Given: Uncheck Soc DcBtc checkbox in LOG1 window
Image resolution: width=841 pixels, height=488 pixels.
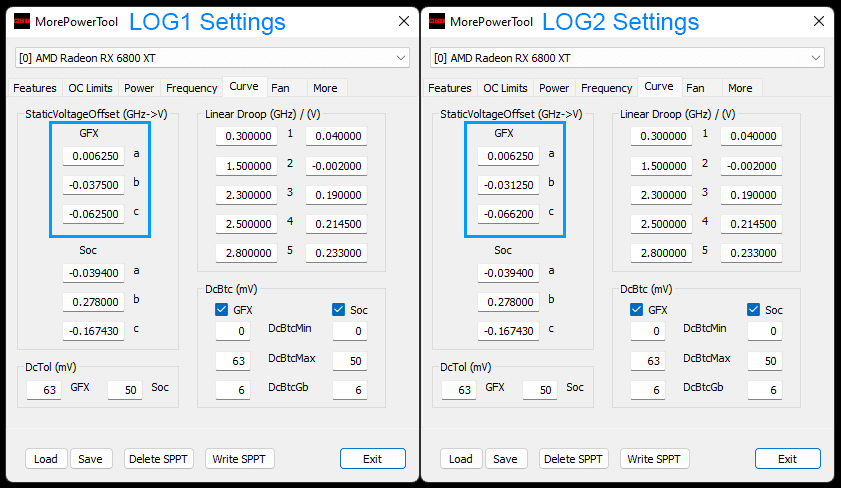Looking at the screenshot, I should 338,309.
